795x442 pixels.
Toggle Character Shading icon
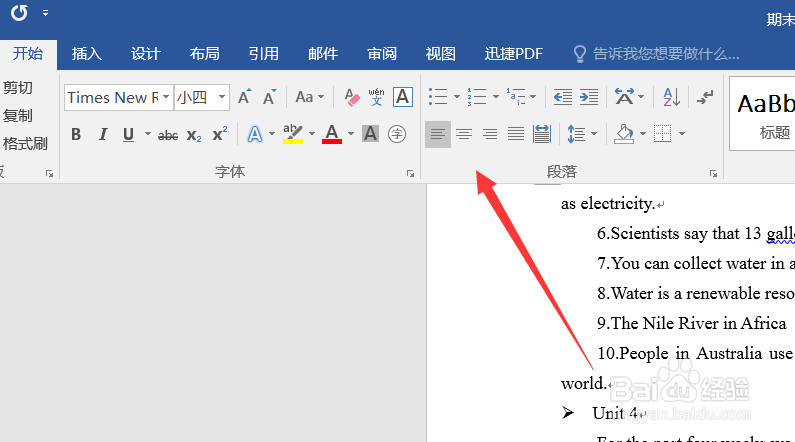pyautogui.click(x=371, y=134)
